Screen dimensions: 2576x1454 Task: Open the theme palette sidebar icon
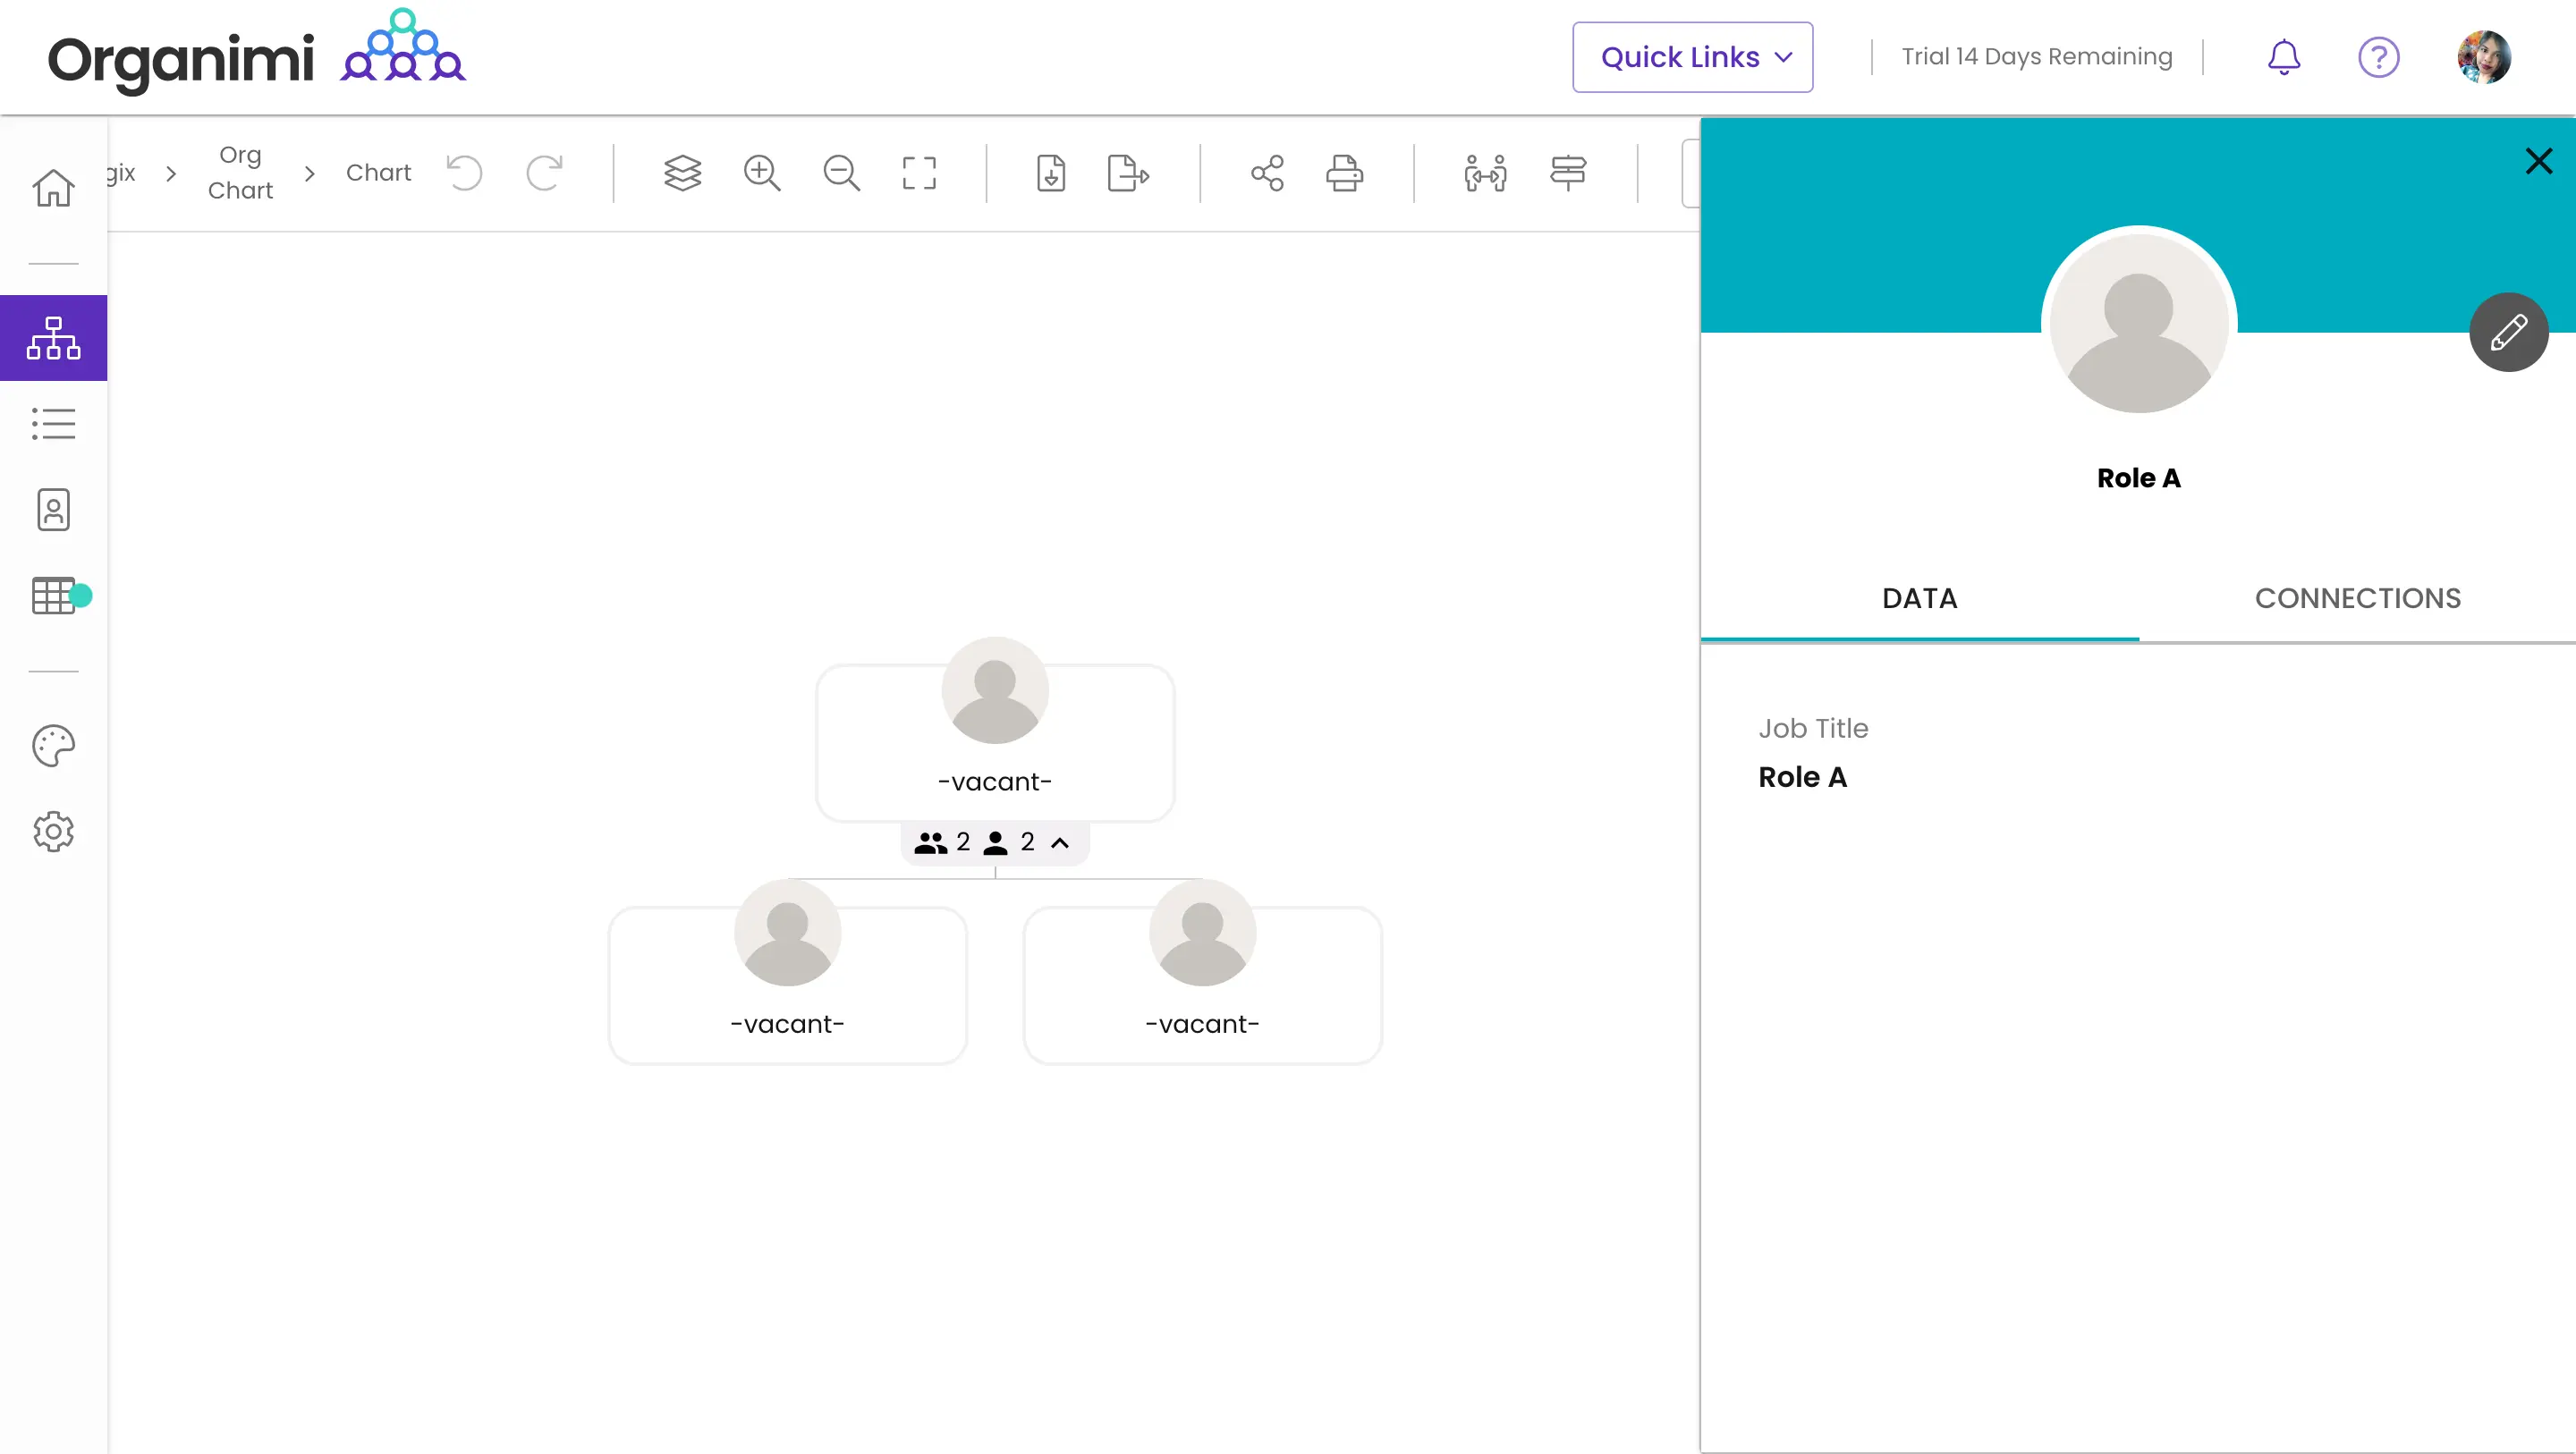coord(53,746)
